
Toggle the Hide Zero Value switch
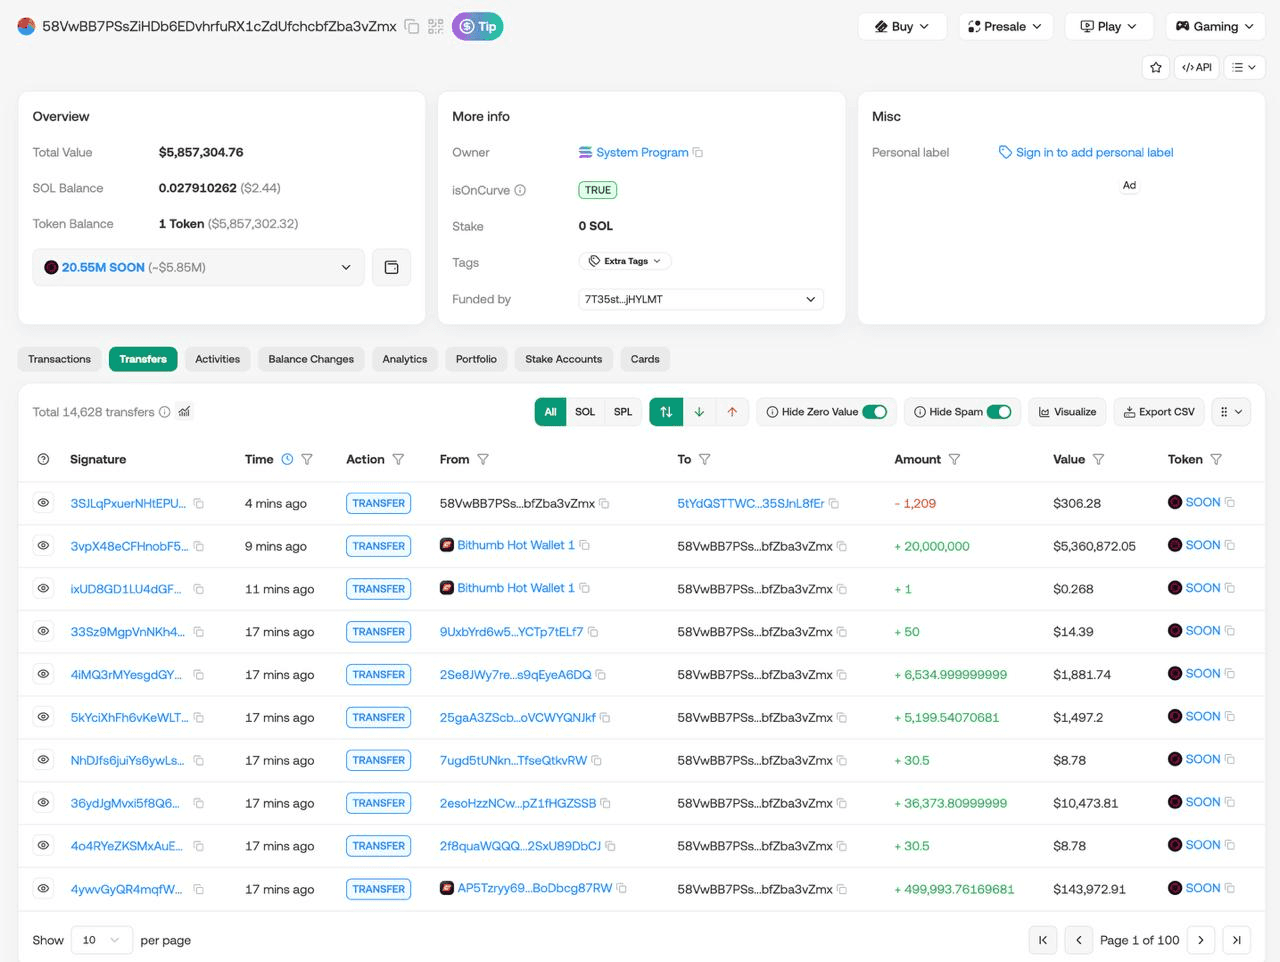874,412
